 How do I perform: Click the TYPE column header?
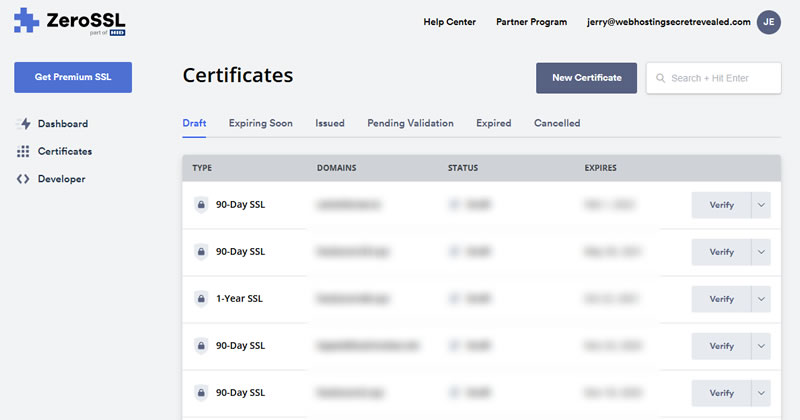tap(202, 168)
